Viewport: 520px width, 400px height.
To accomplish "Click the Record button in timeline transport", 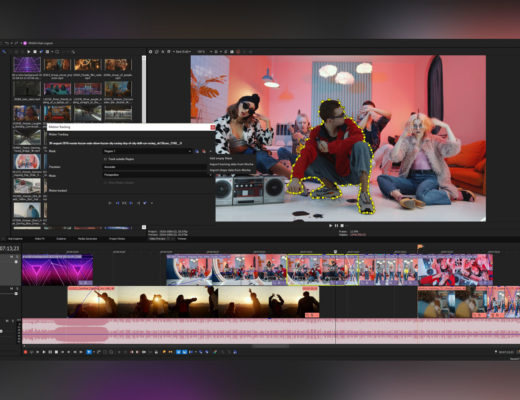I will [x=25, y=352].
